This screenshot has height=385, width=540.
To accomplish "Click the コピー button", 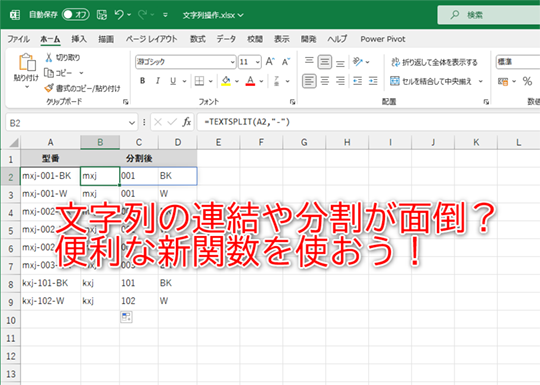I will point(59,73).
